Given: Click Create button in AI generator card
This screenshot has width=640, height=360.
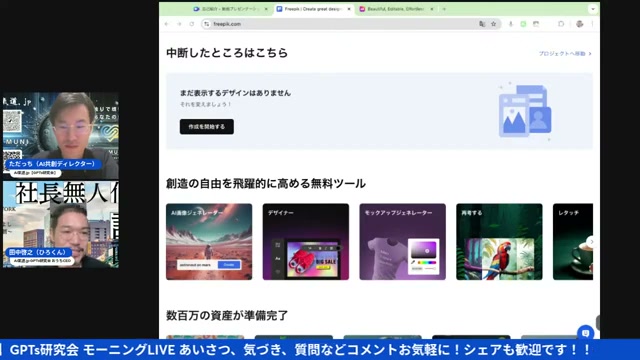Looking at the screenshot, I should pyautogui.click(x=229, y=265).
